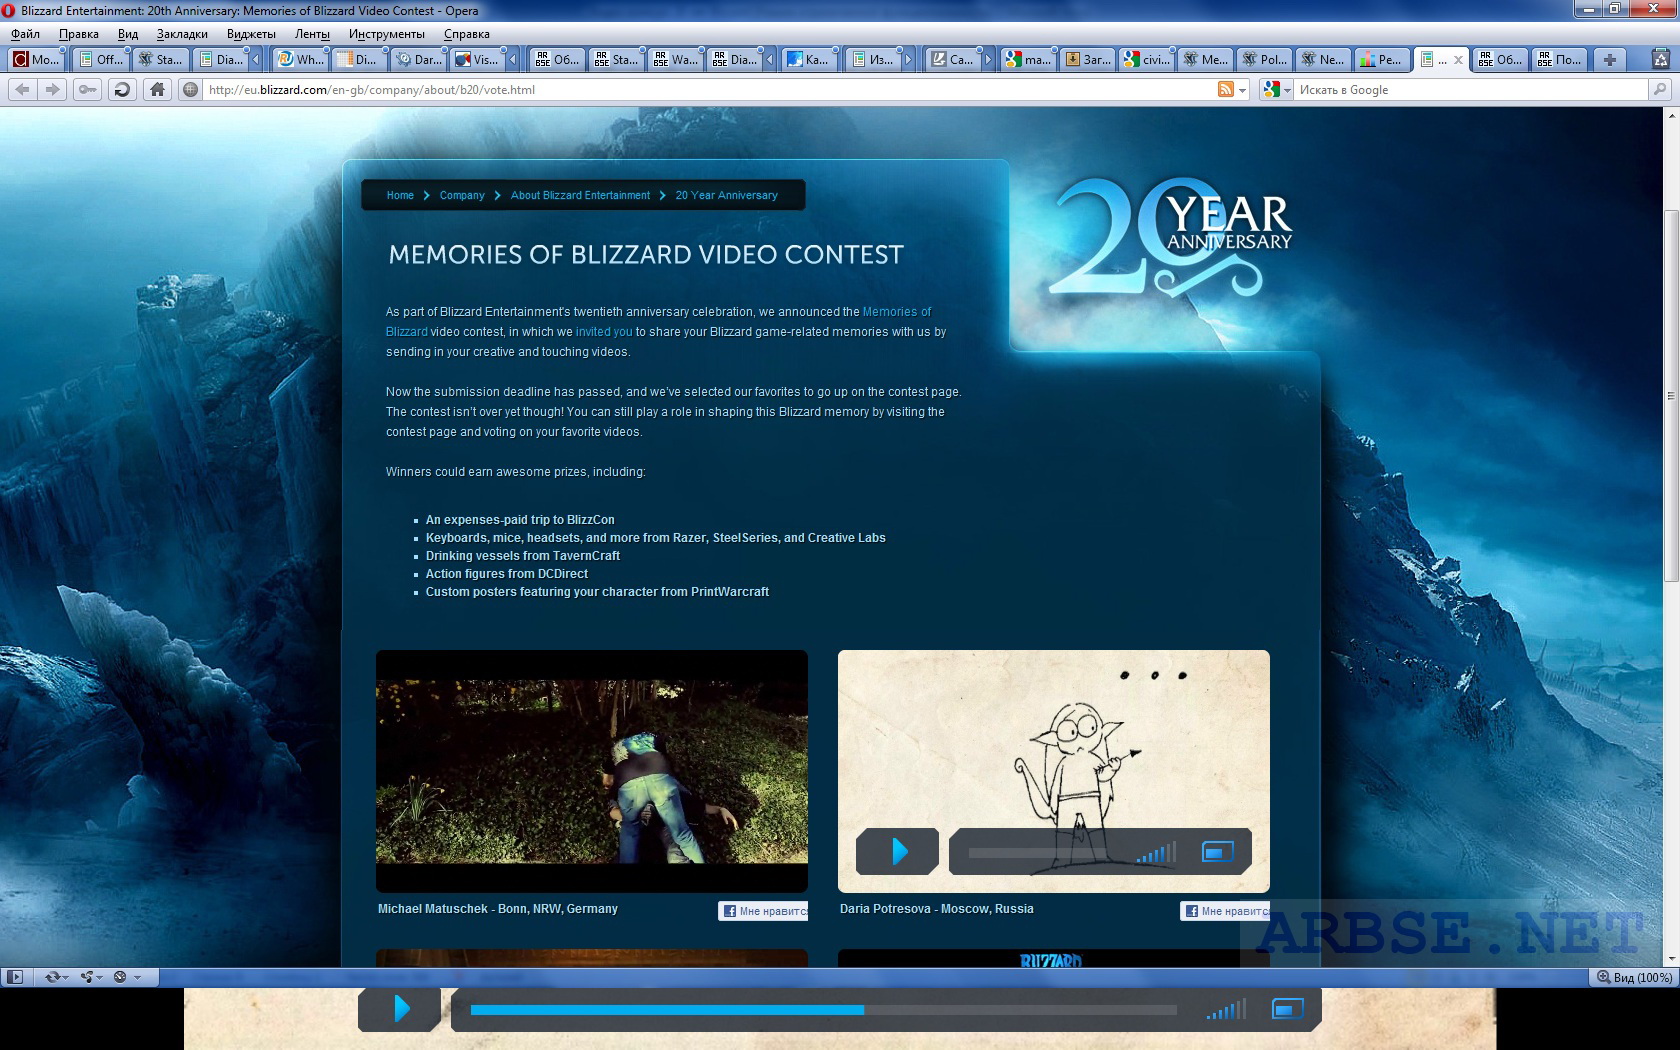Image resolution: width=1680 pixels, height=1050 pixels.
Task: Switch to the Заг... downloads tab
Action: pos(1088,60)
